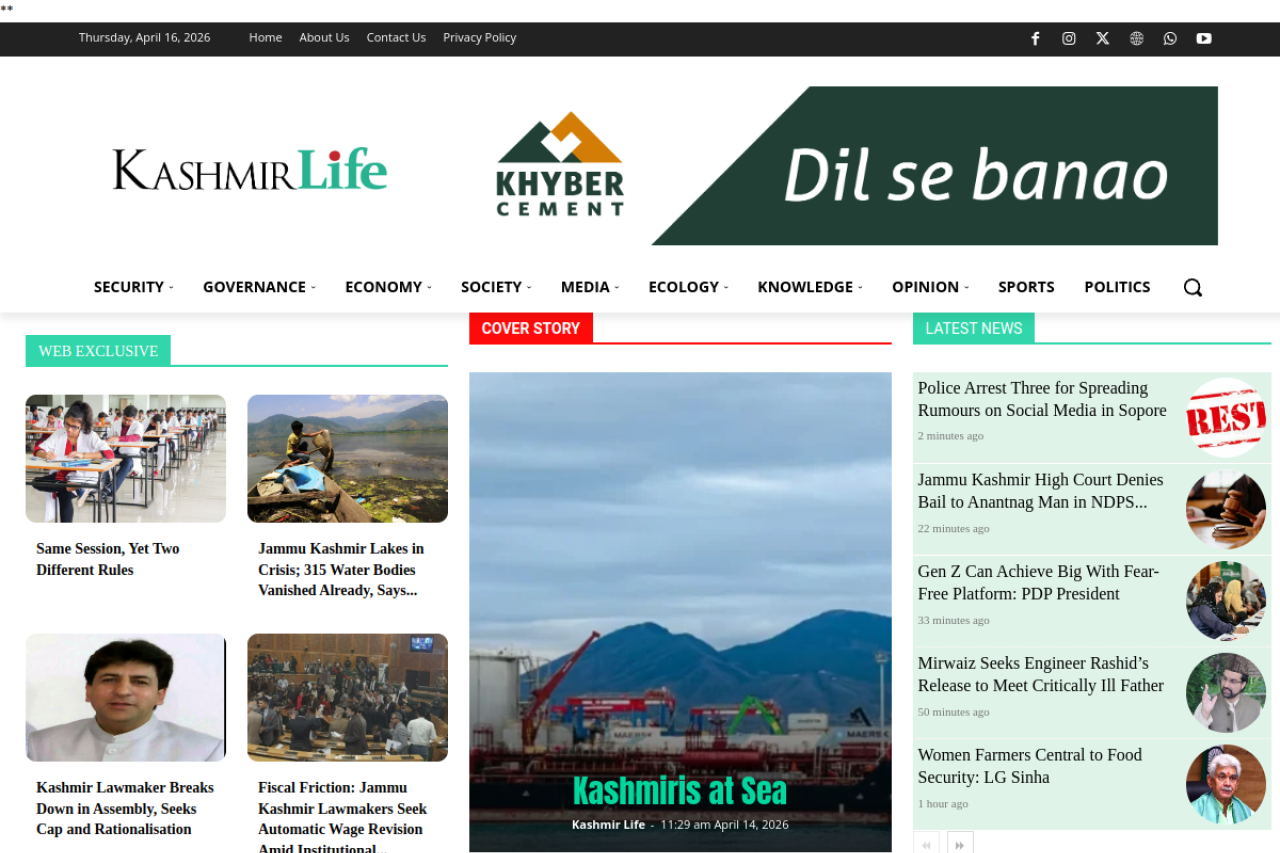This screenshot has height=853, width=1280.
Task: Read Police Arrest Three Sopore headline
Action: [x=1042, y=399]
